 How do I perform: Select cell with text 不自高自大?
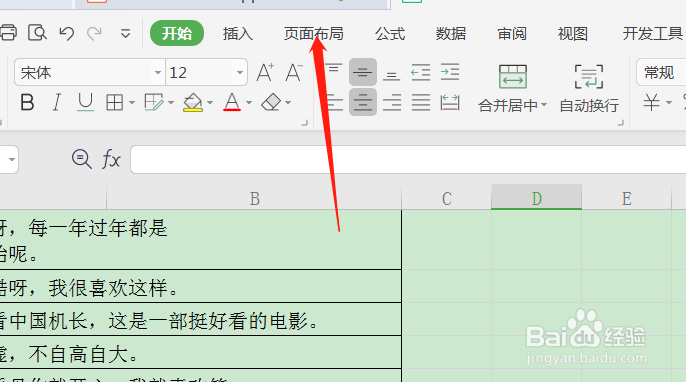click(x=200, y=353)
